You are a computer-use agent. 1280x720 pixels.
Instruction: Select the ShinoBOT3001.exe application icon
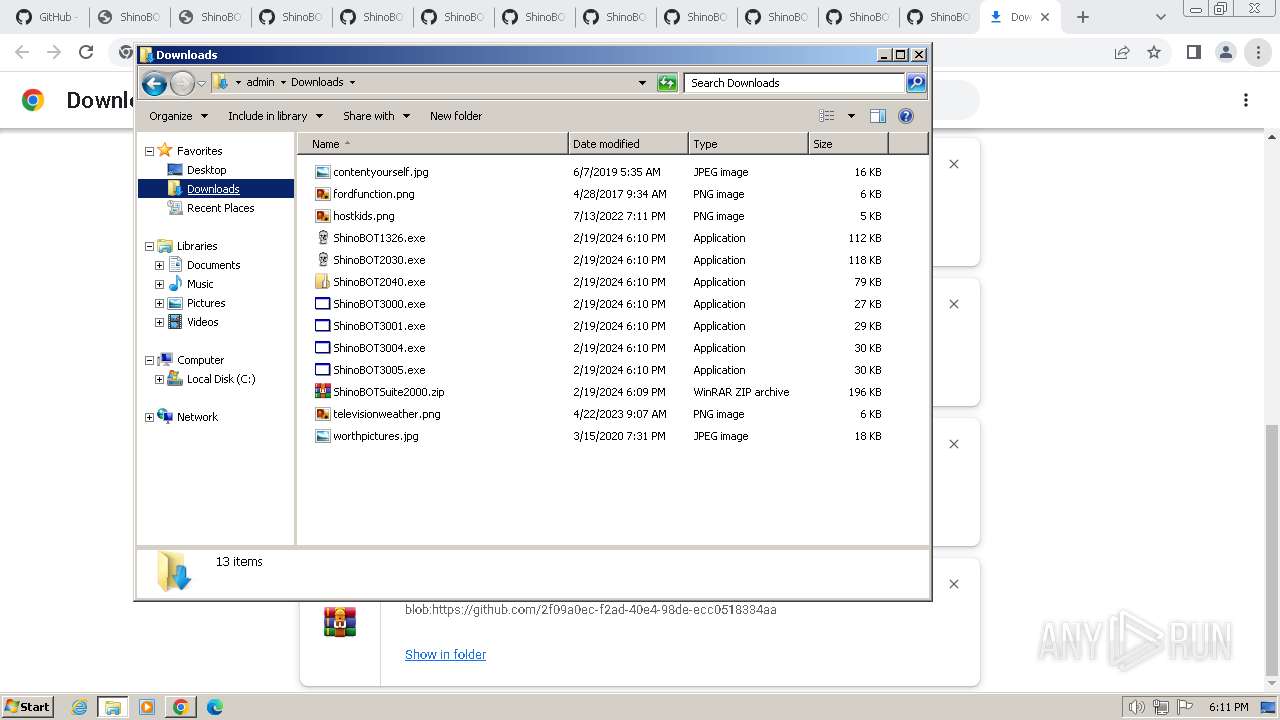click(x=322, y=326)
